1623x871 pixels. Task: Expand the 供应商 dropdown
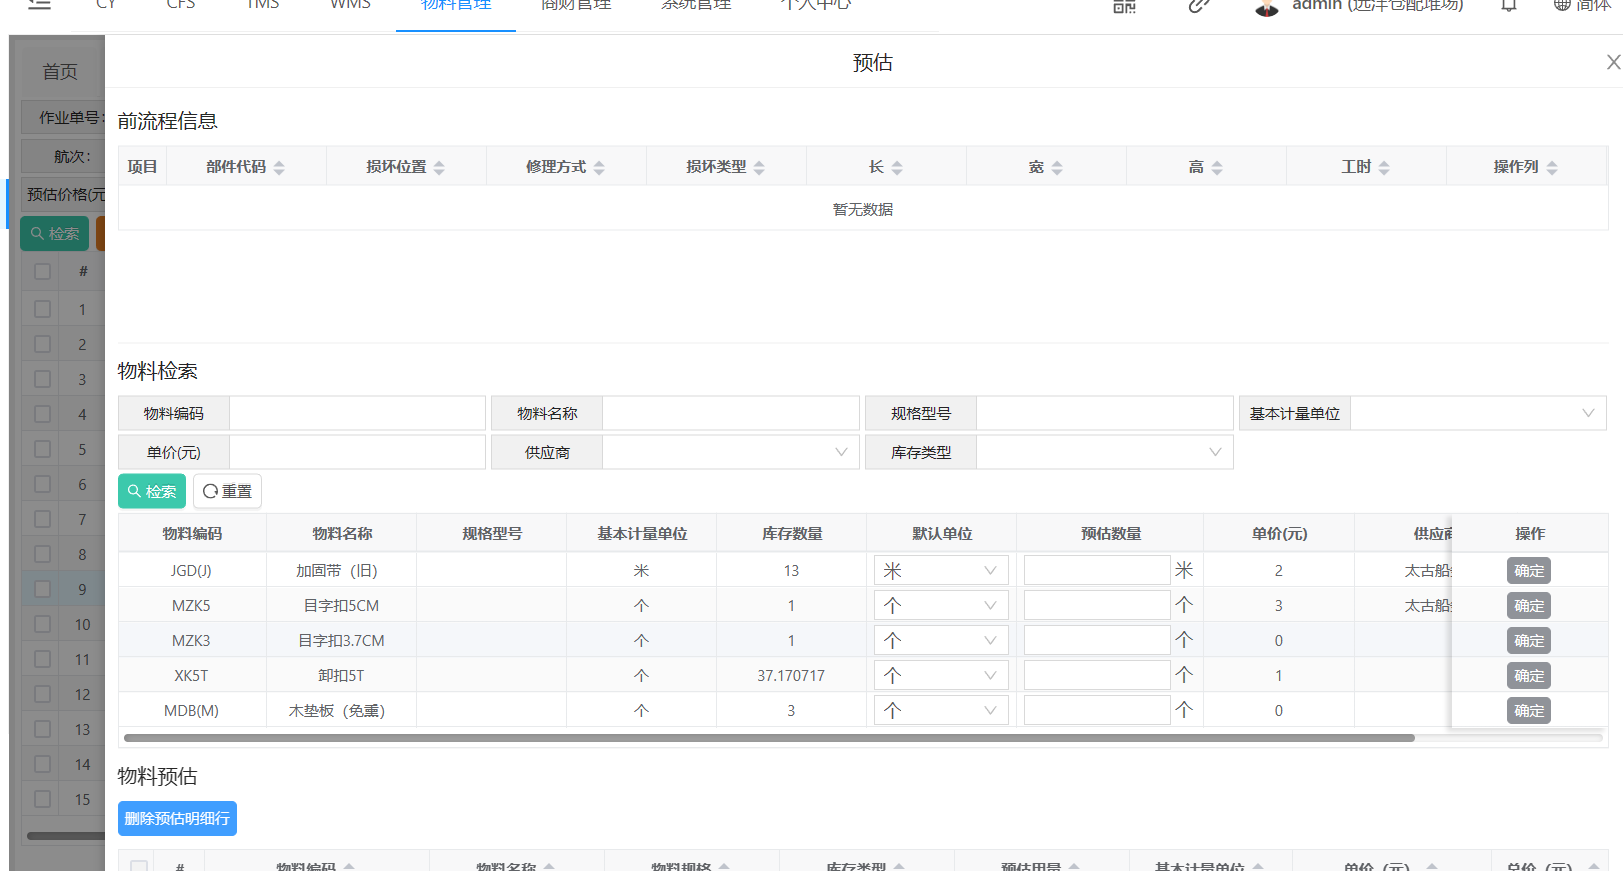[x=730, y=453]
